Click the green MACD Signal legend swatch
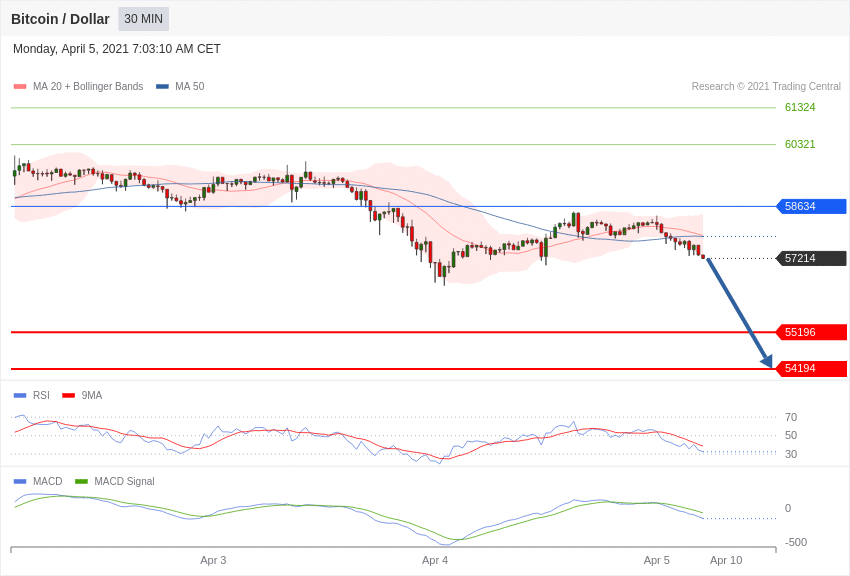This screenshot has width=850, height=576. tap(81, 482)
